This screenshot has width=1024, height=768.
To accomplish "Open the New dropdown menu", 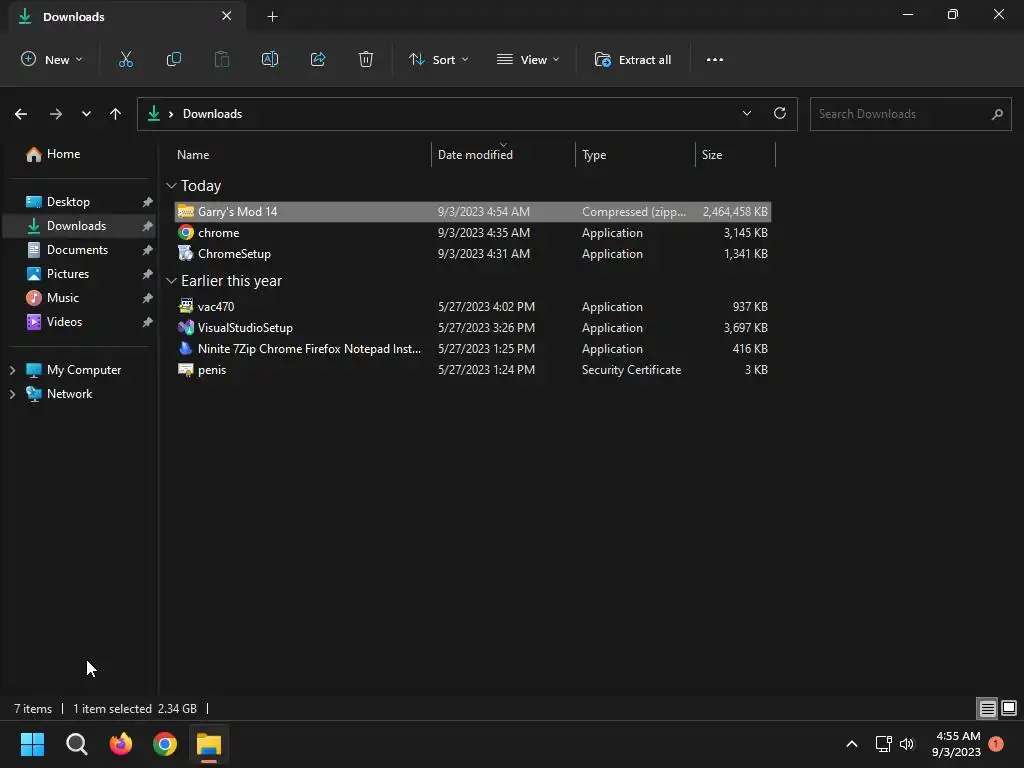I will click(x=52, y=59).
